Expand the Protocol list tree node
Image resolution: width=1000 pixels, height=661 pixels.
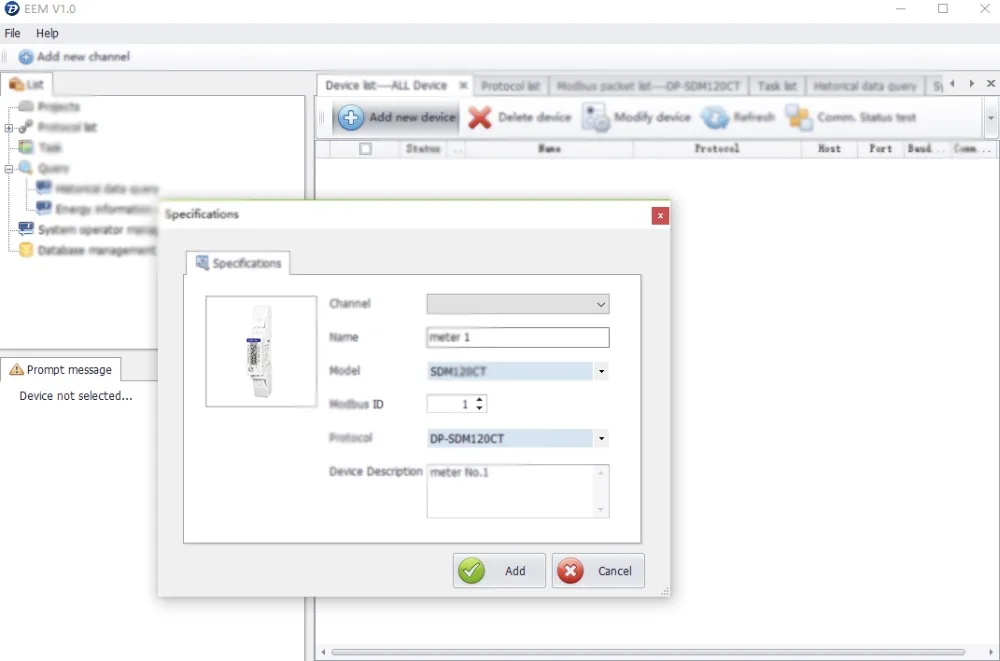9,128
